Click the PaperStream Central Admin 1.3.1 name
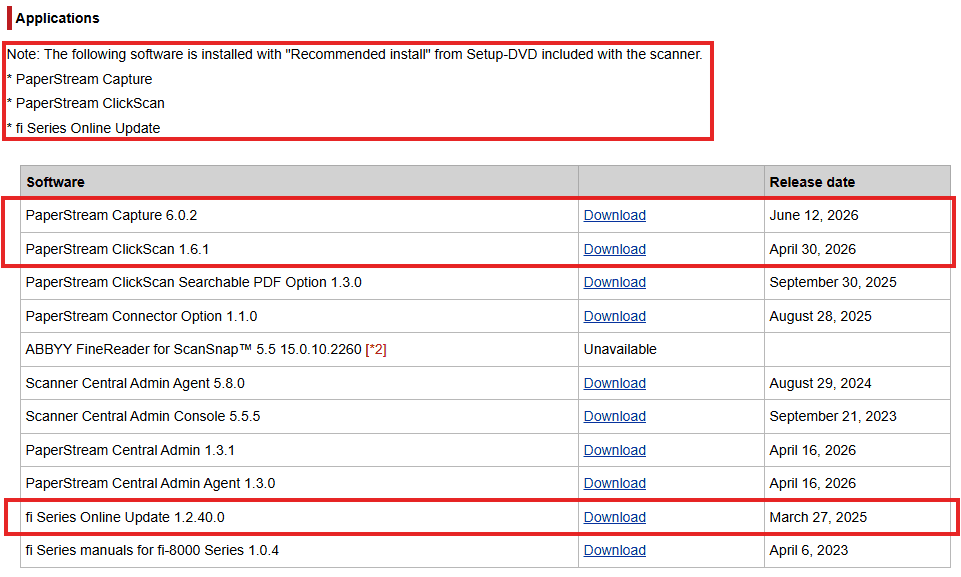The image size is (961, 577). tap(130, 449)
